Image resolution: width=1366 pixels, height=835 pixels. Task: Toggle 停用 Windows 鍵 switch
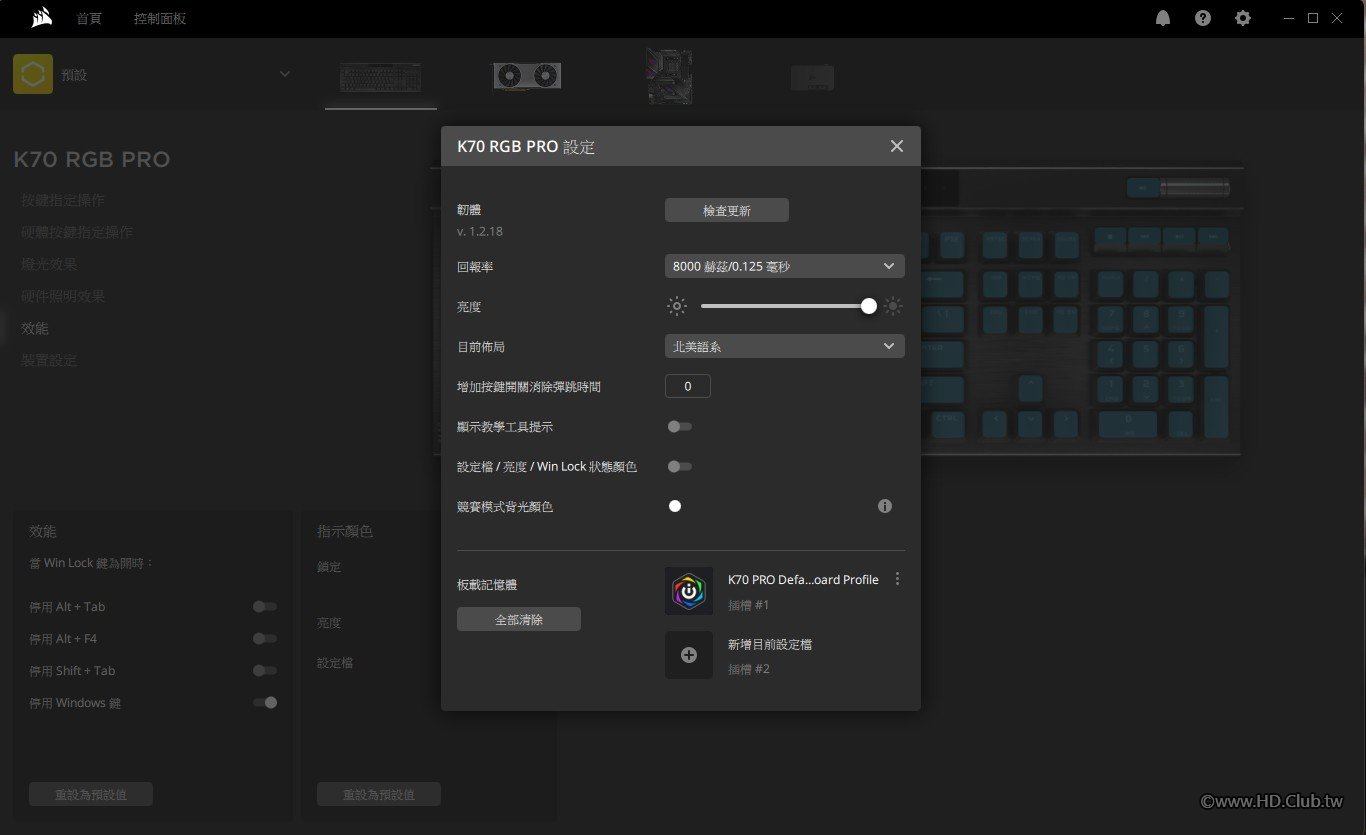pyautogui.click(x=265, y=702)
